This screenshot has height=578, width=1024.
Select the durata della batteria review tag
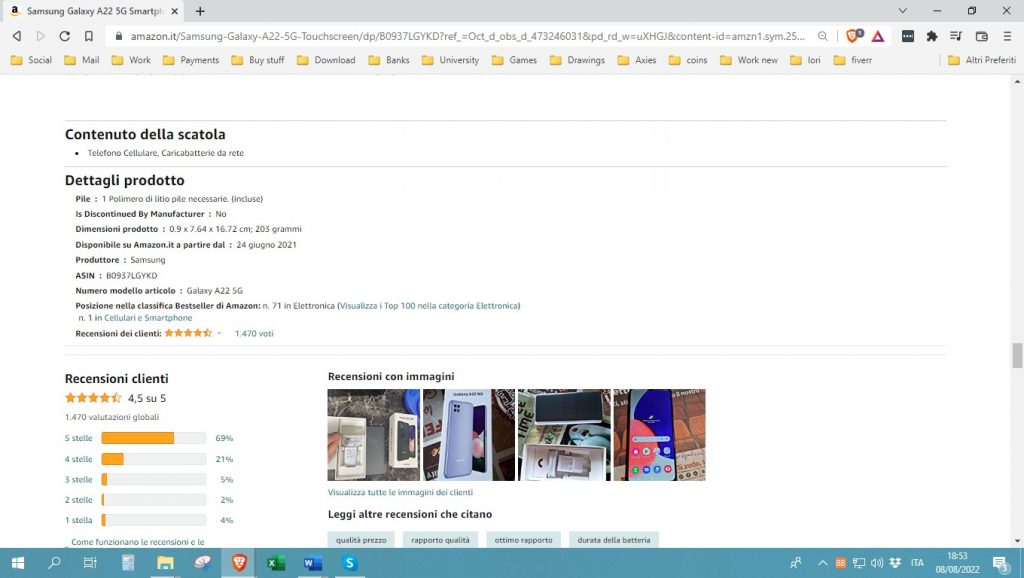(614, 540)
